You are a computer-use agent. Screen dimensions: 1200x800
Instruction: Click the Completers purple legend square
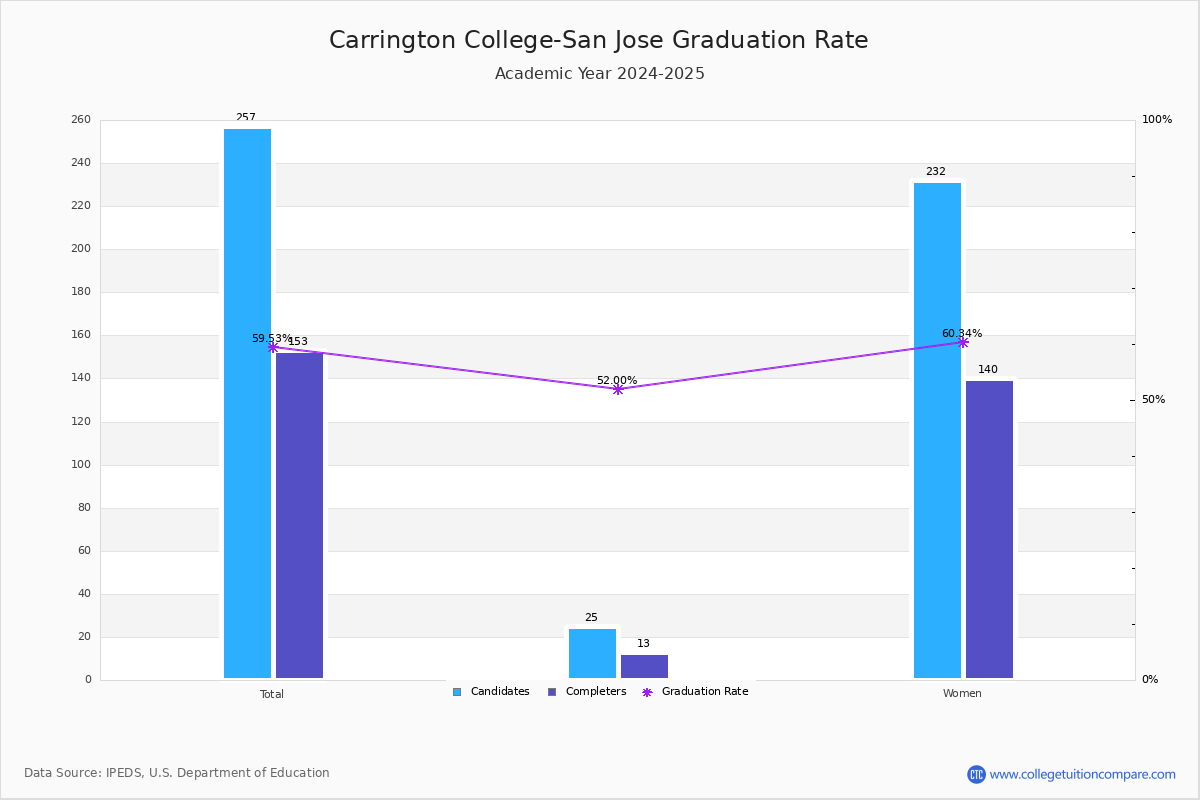(x=552, y=692)
